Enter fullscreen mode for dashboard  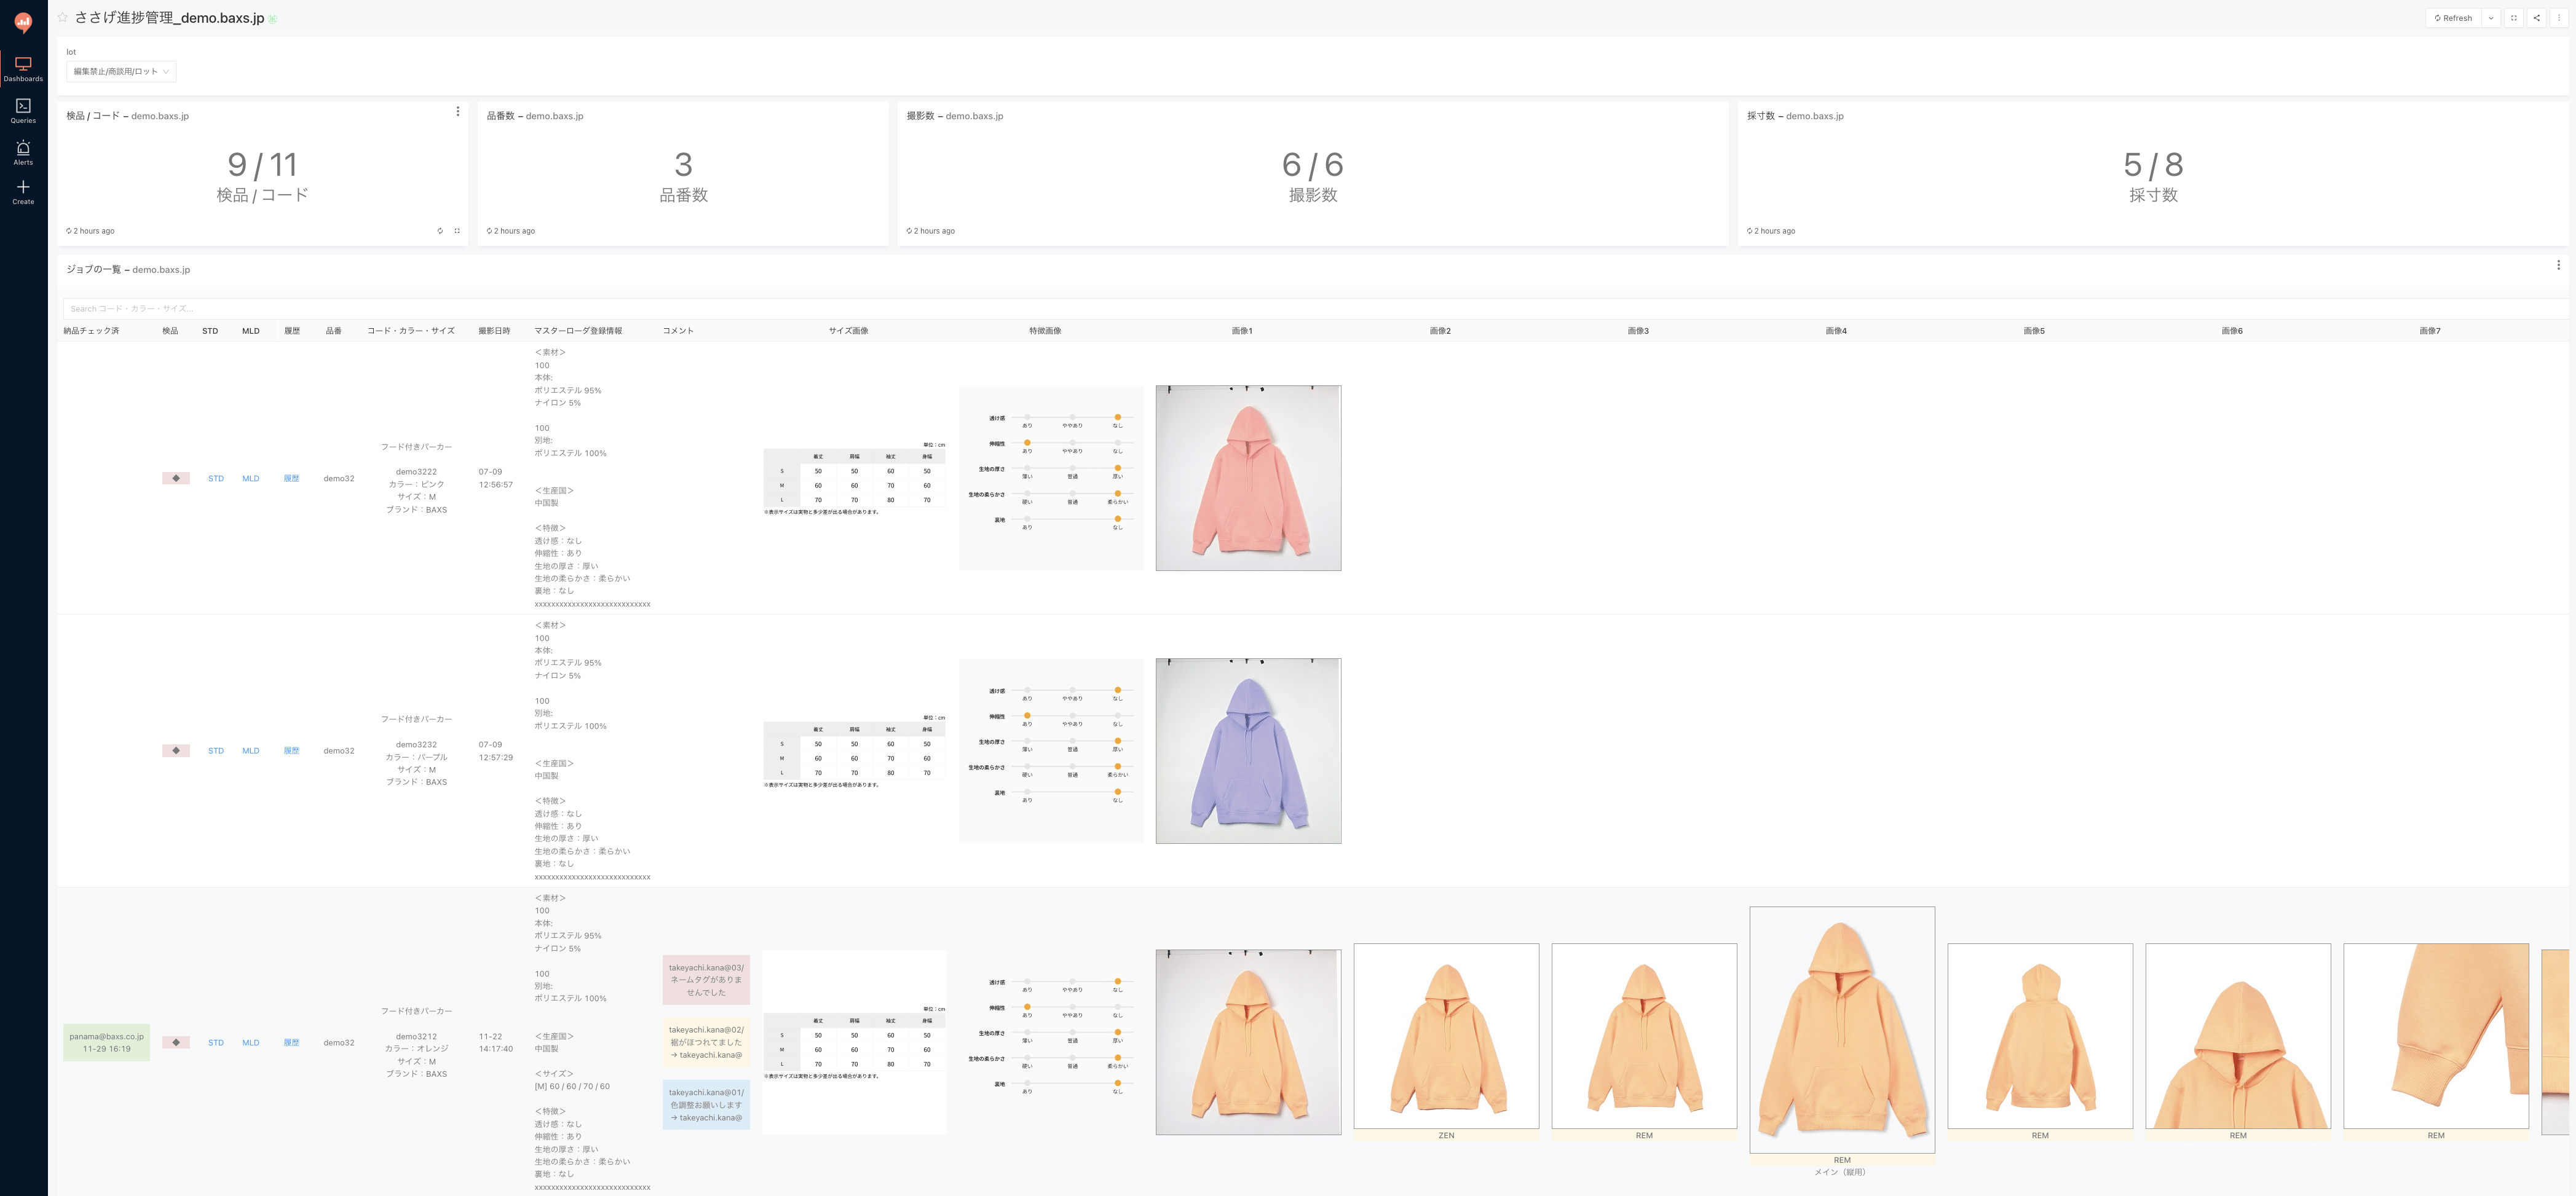(2513, 18)
